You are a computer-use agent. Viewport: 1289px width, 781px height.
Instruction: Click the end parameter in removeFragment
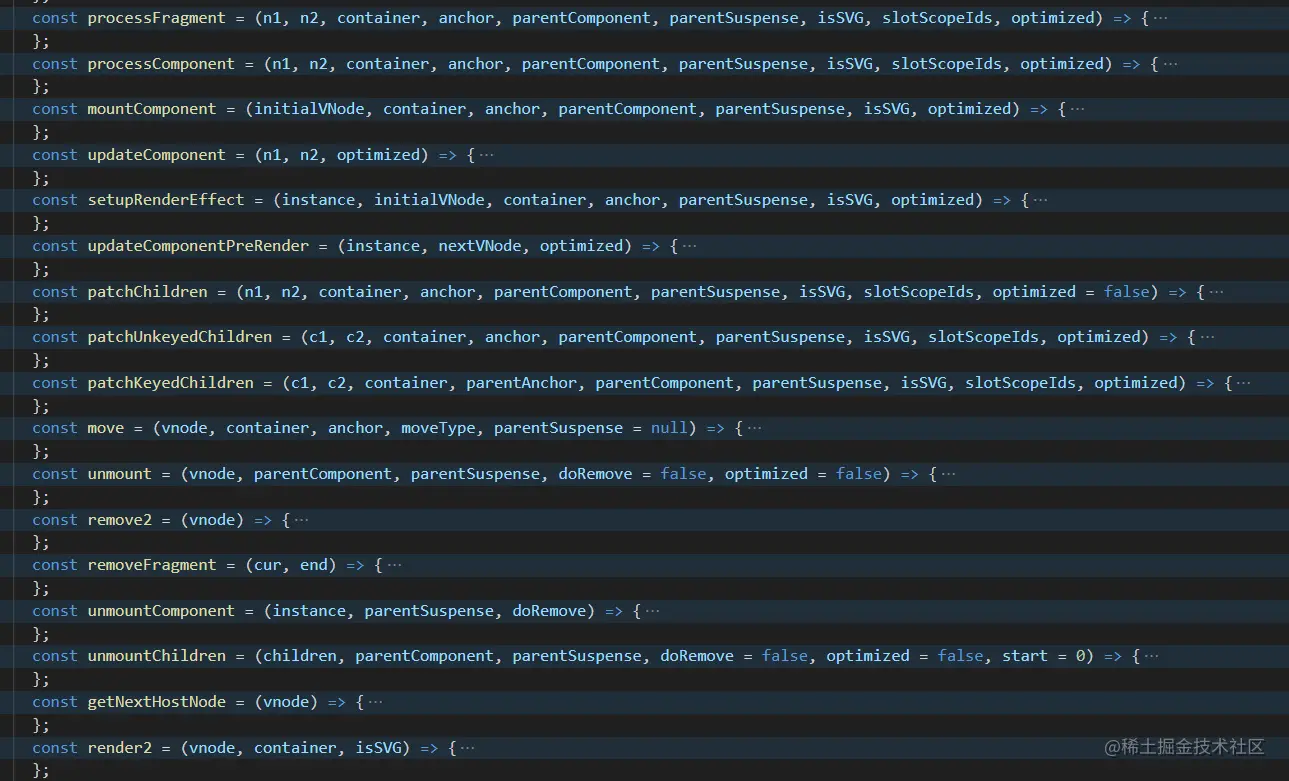tap(314, 565)
